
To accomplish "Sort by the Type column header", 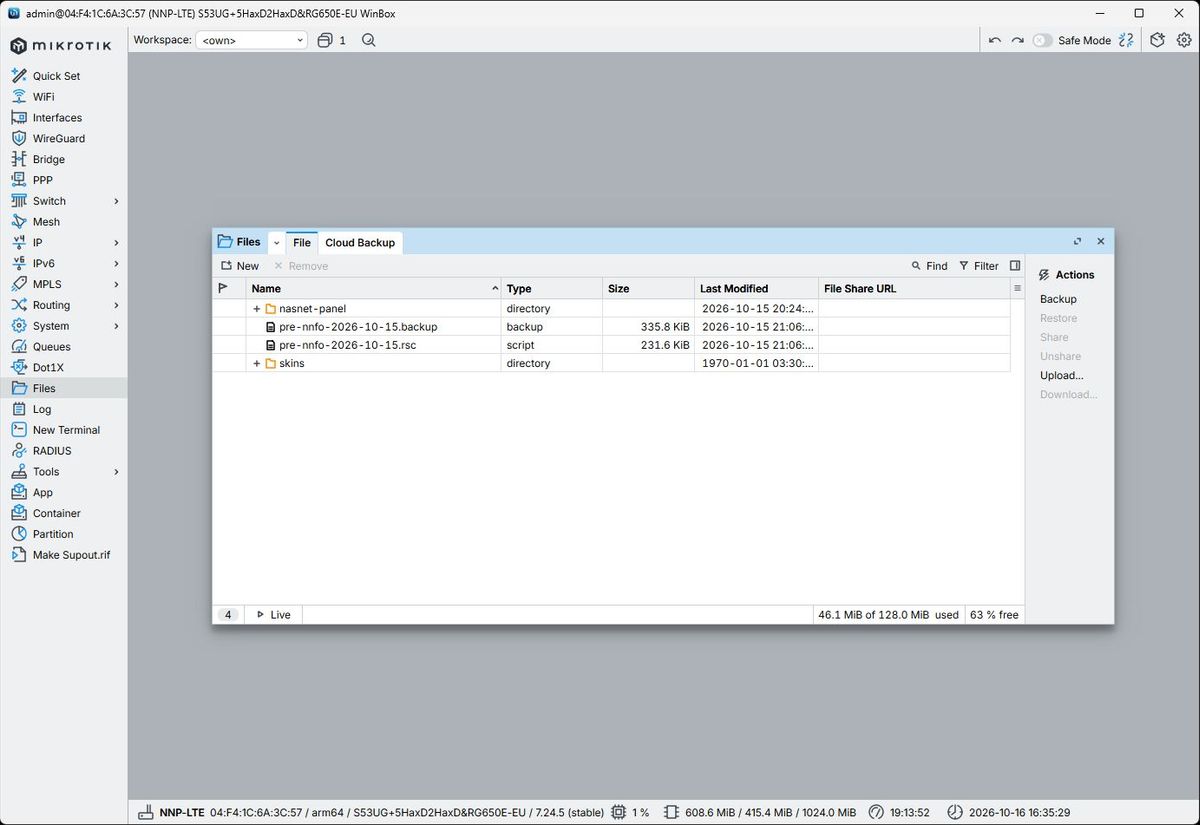I will tap(551, 289).
